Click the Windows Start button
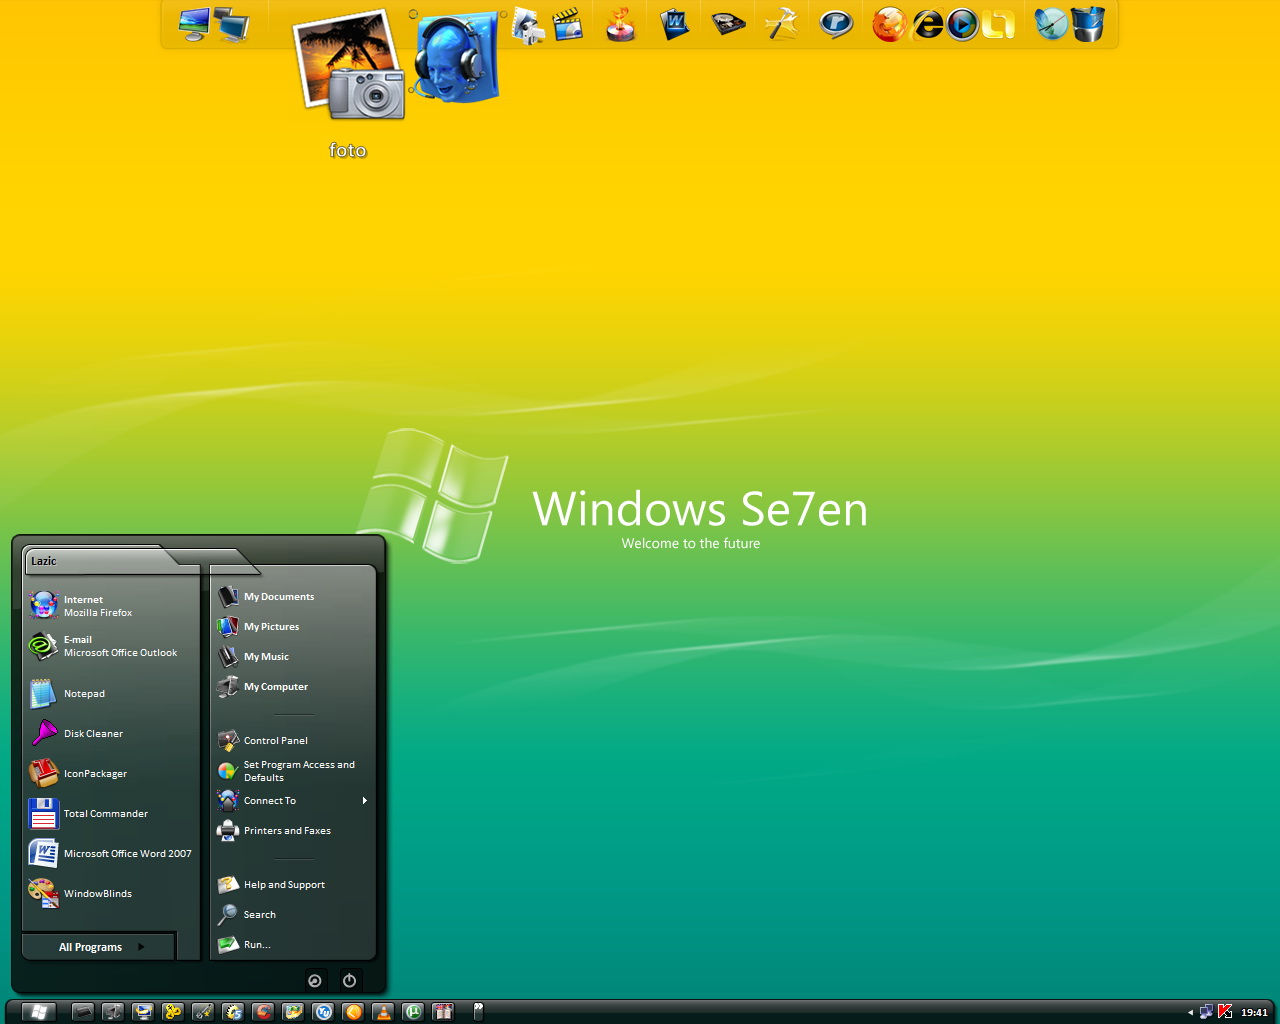This screenshot has height=1024, width=1280. pyautogui.click(x=38, y=1012)
